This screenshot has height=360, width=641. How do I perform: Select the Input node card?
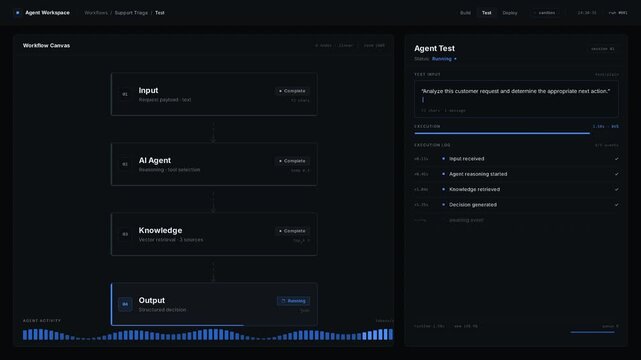[x=214, y=94]
